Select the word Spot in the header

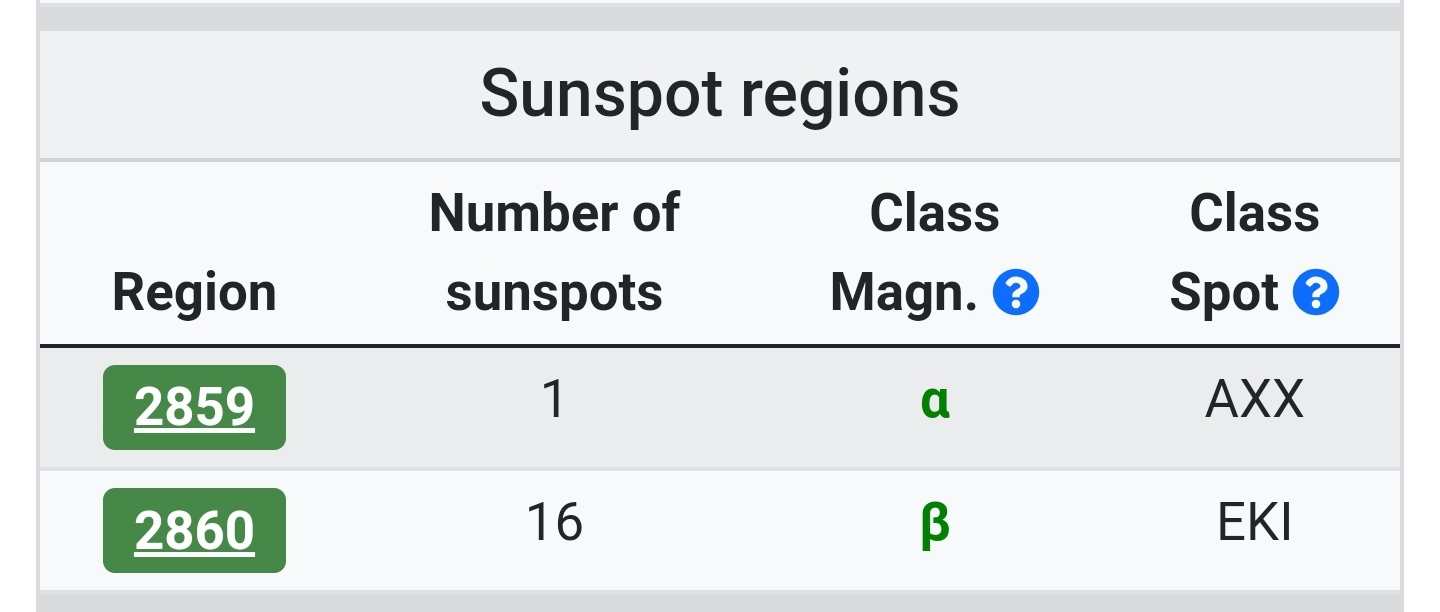point(1224,294)
